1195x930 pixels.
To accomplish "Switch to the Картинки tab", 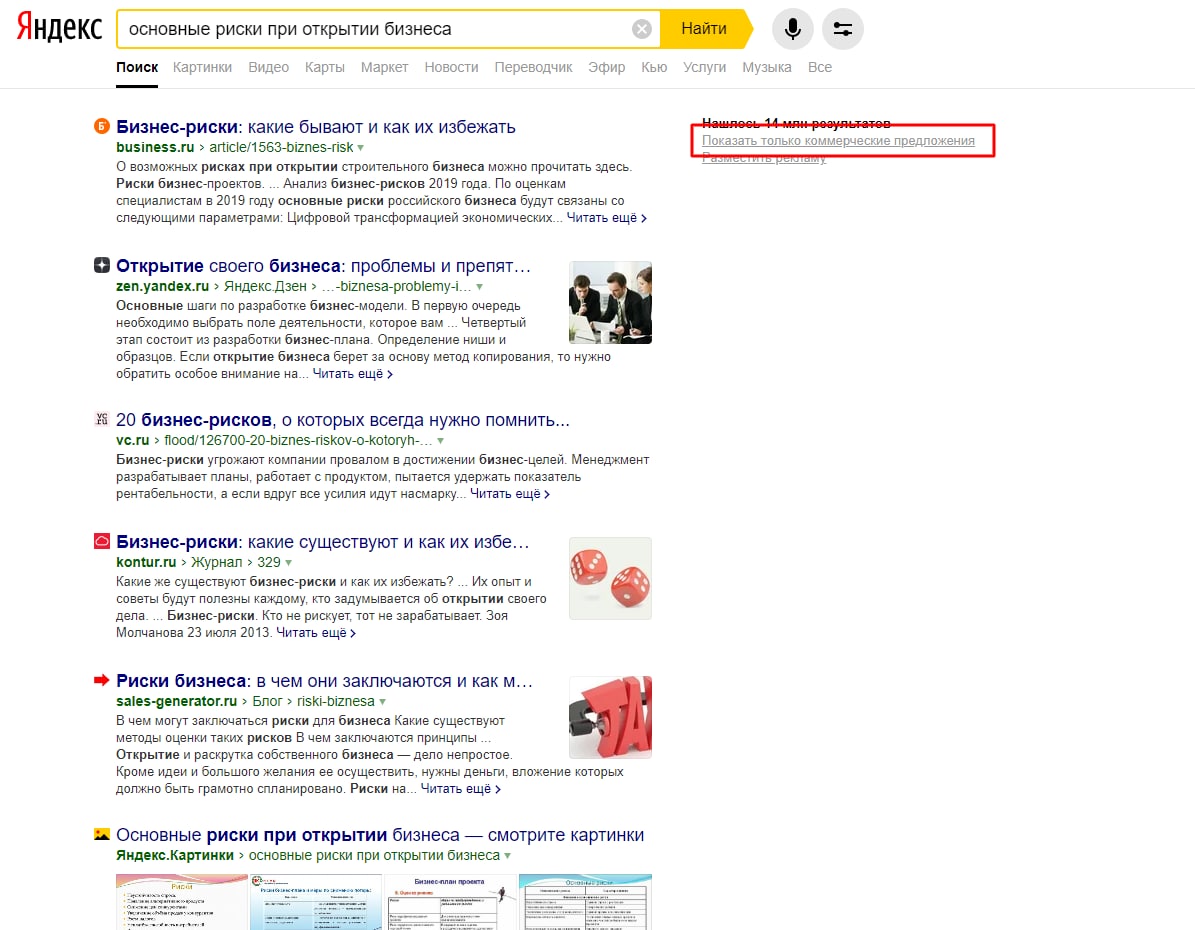I will (x=202, y=67).
